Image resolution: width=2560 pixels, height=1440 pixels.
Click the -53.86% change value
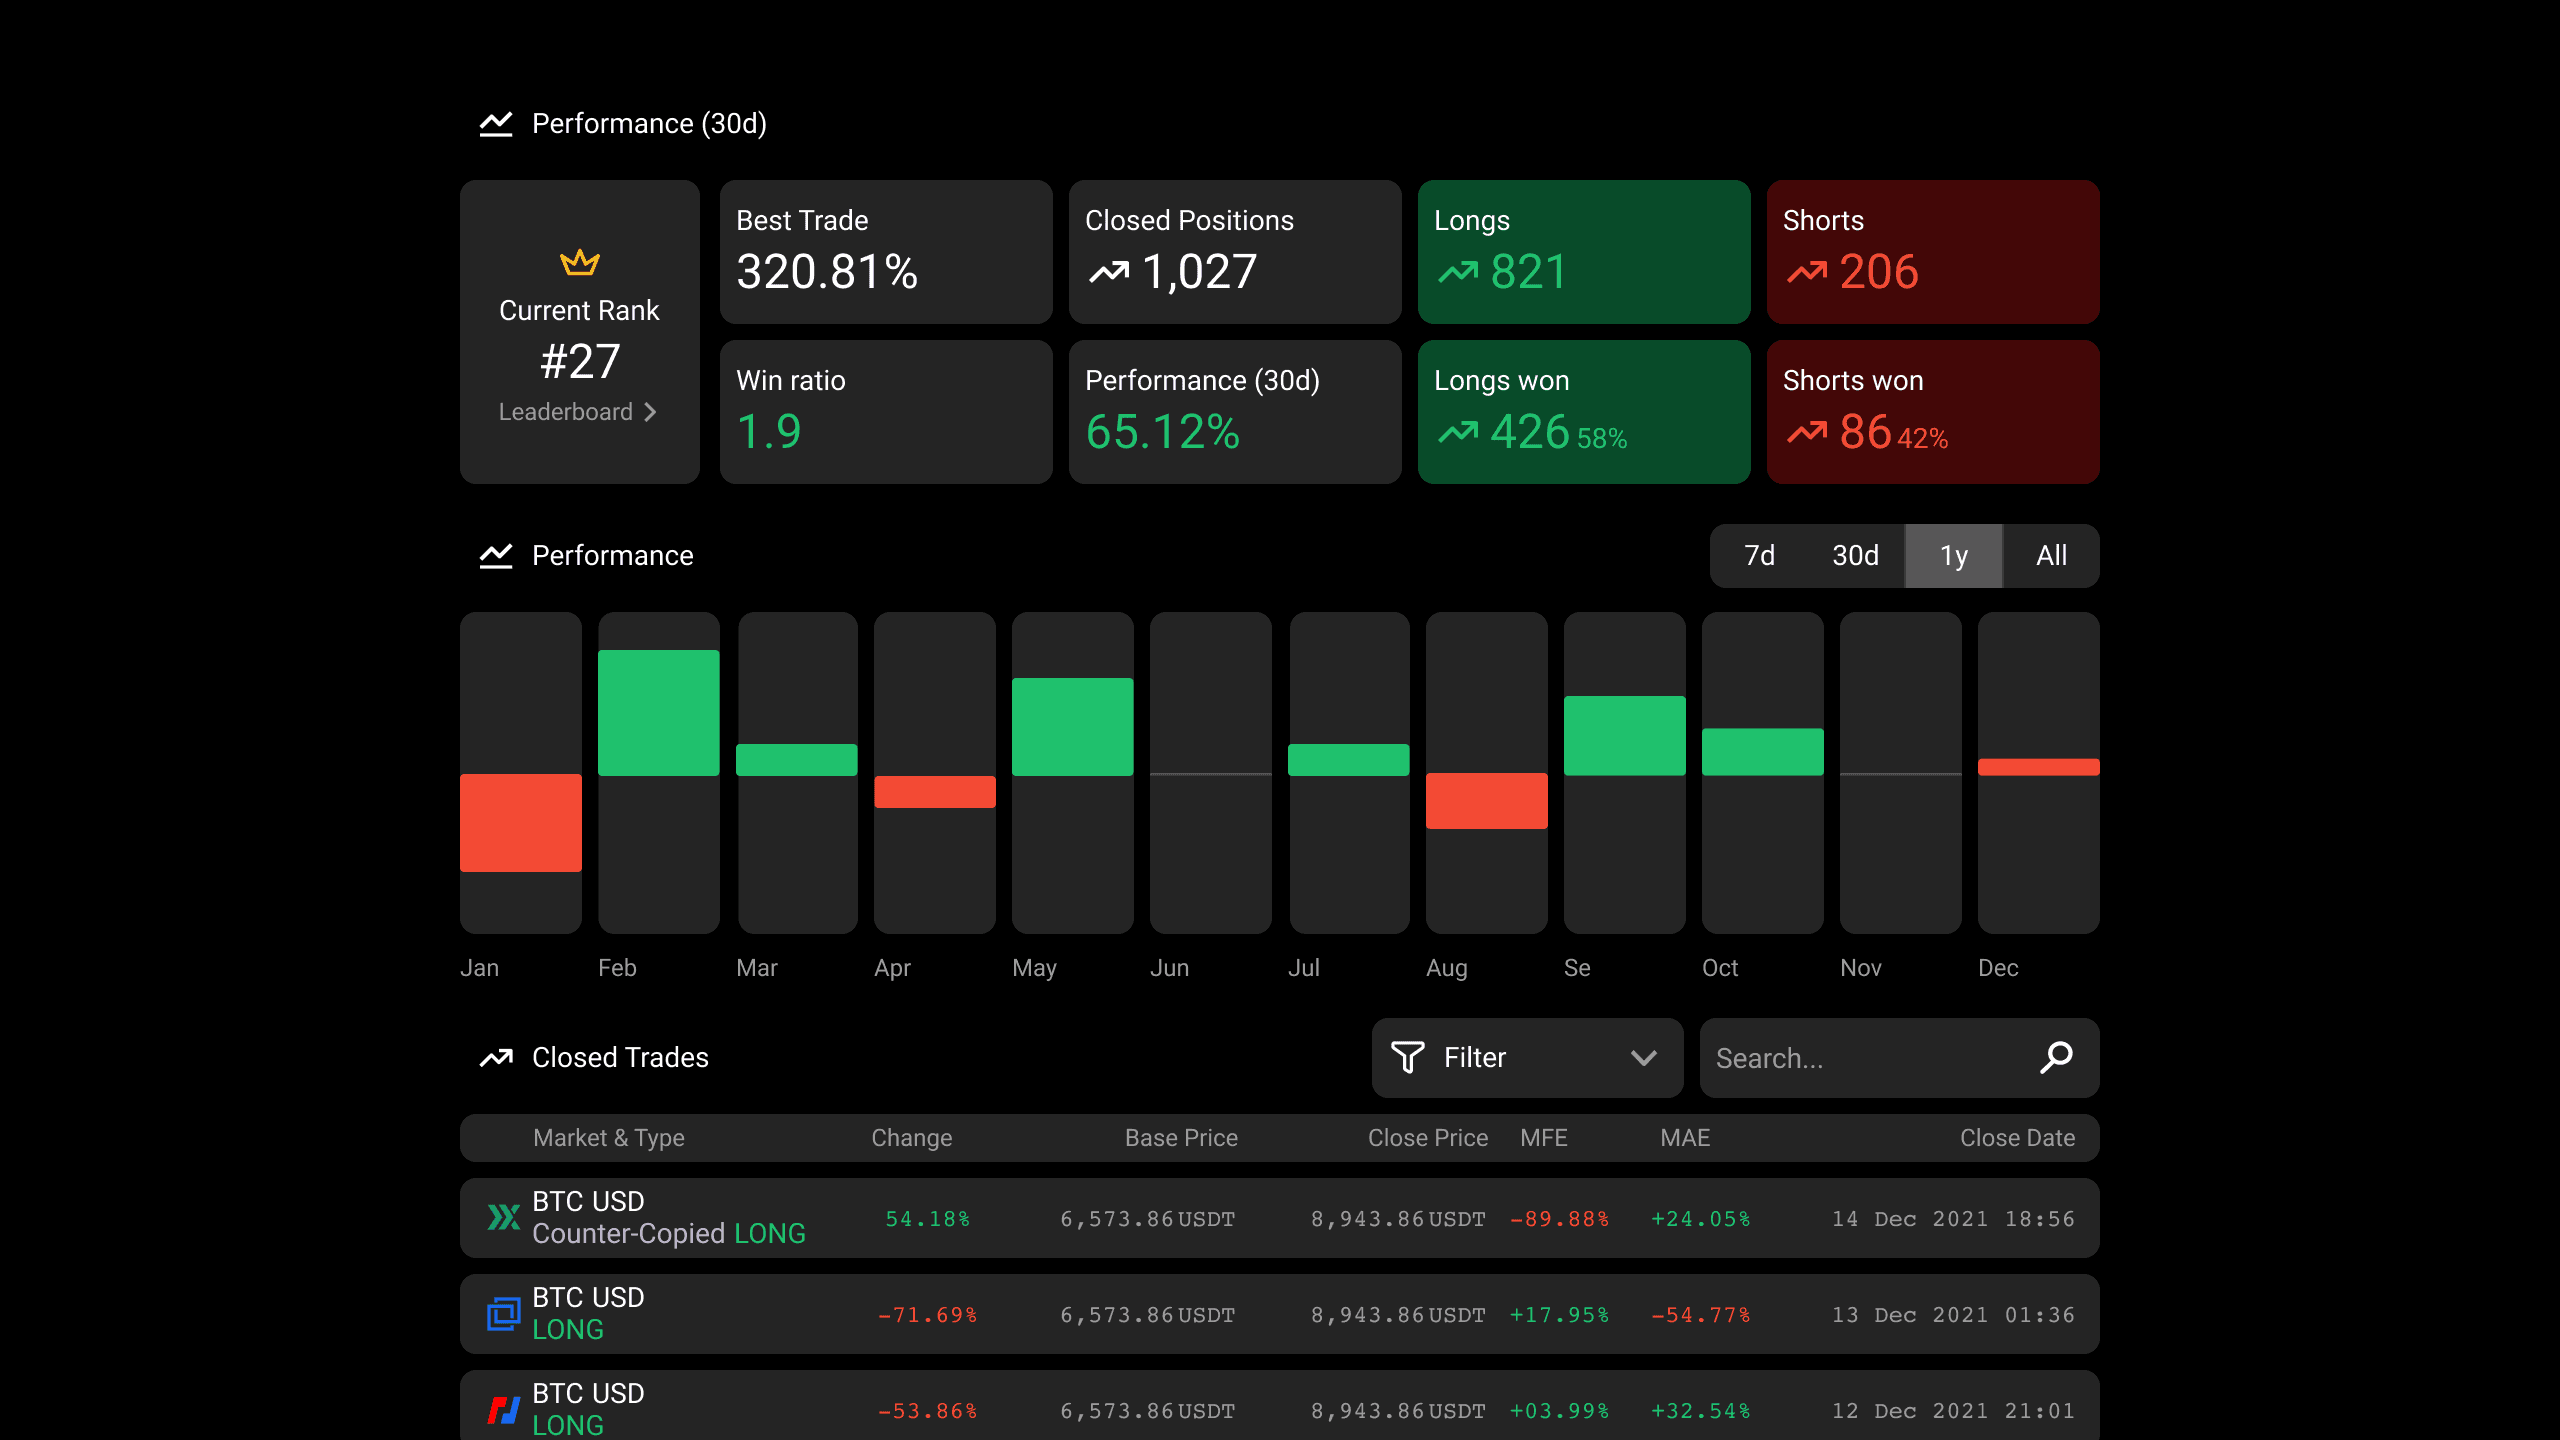coord(927,1411)
